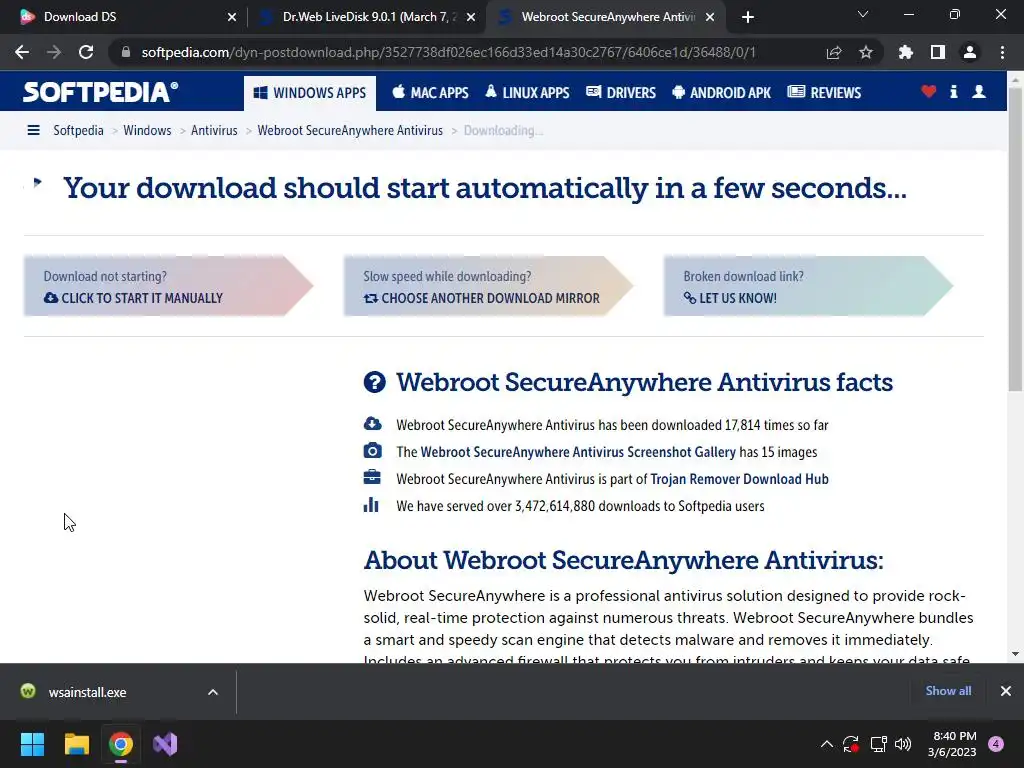Viewport: 1024px width, 768px height.
Task: Click the sync status tray icon
Action: click(x=851, y=744)
